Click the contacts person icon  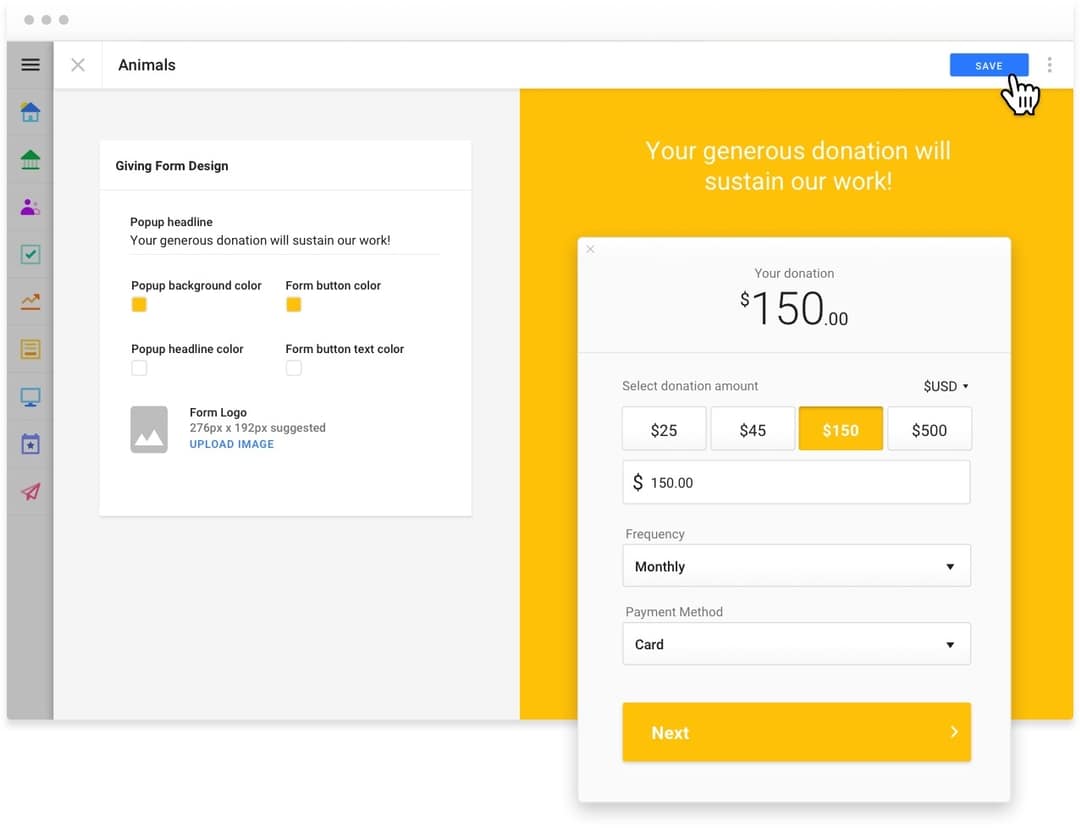(x=30, y=206)
